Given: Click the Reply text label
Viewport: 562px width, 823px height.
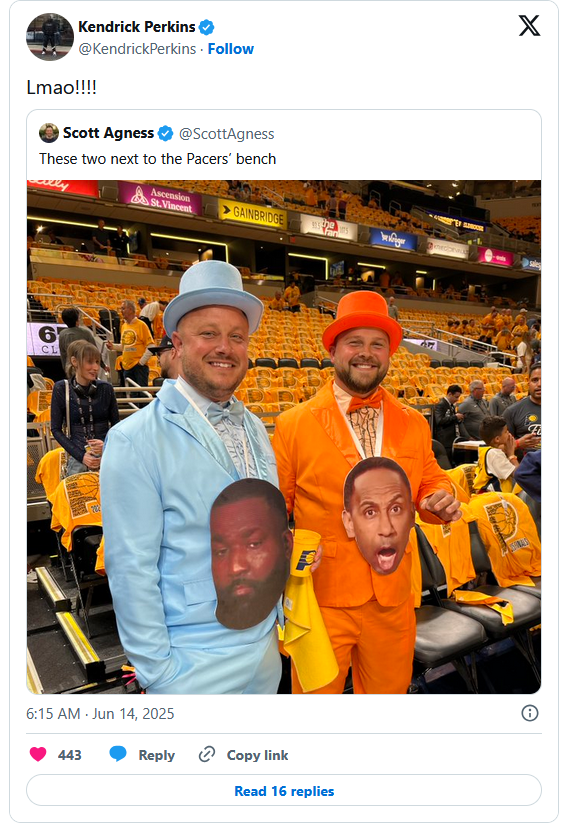Looking at the screenshot, I should tap(156, 755).
